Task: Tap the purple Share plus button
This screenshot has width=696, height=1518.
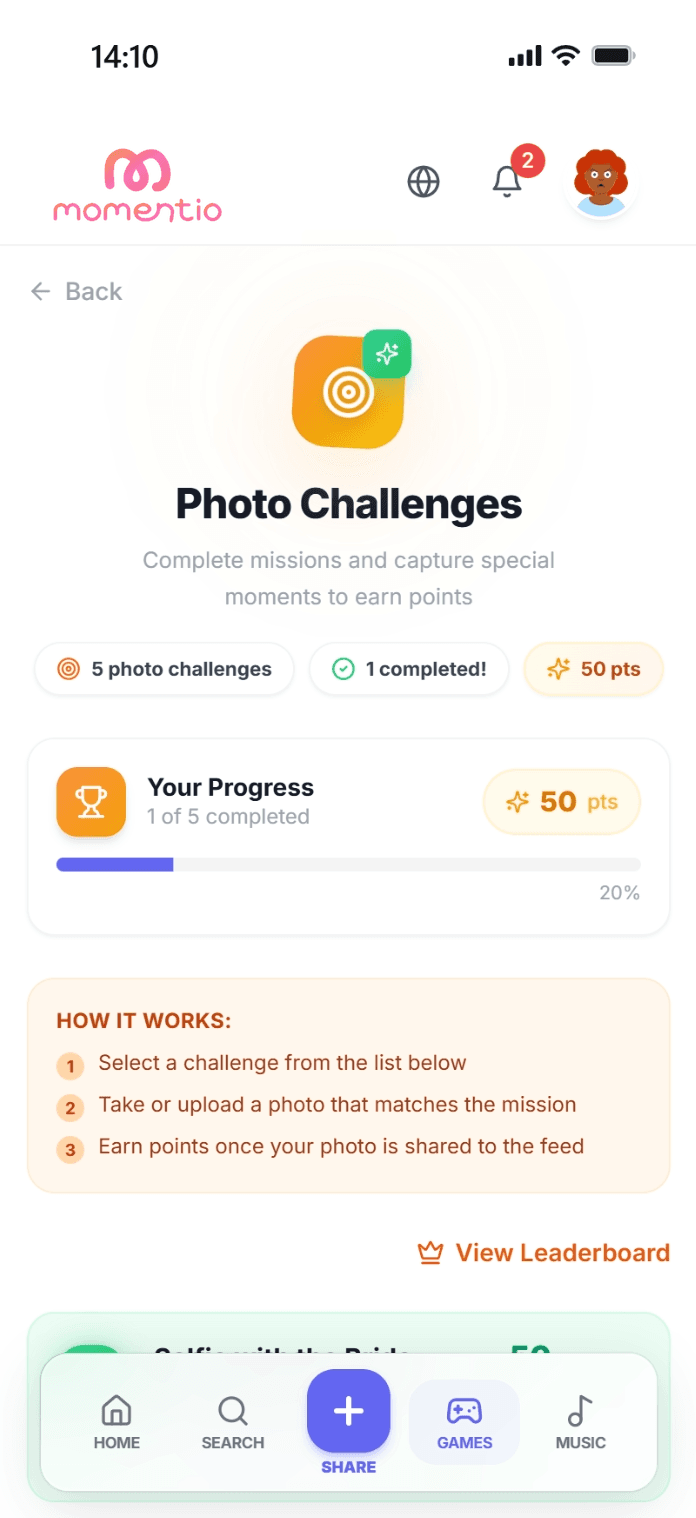Action: tap(348, 1411)
